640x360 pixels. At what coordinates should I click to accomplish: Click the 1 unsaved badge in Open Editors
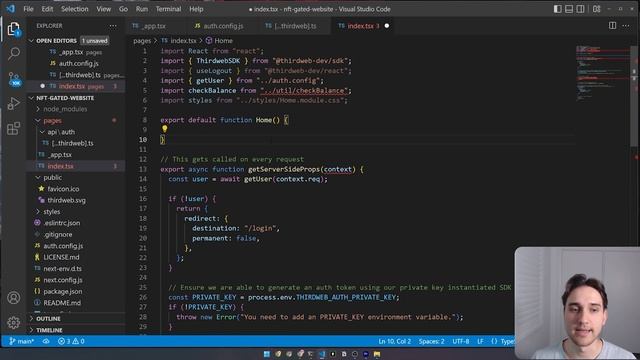click(95, 41)
